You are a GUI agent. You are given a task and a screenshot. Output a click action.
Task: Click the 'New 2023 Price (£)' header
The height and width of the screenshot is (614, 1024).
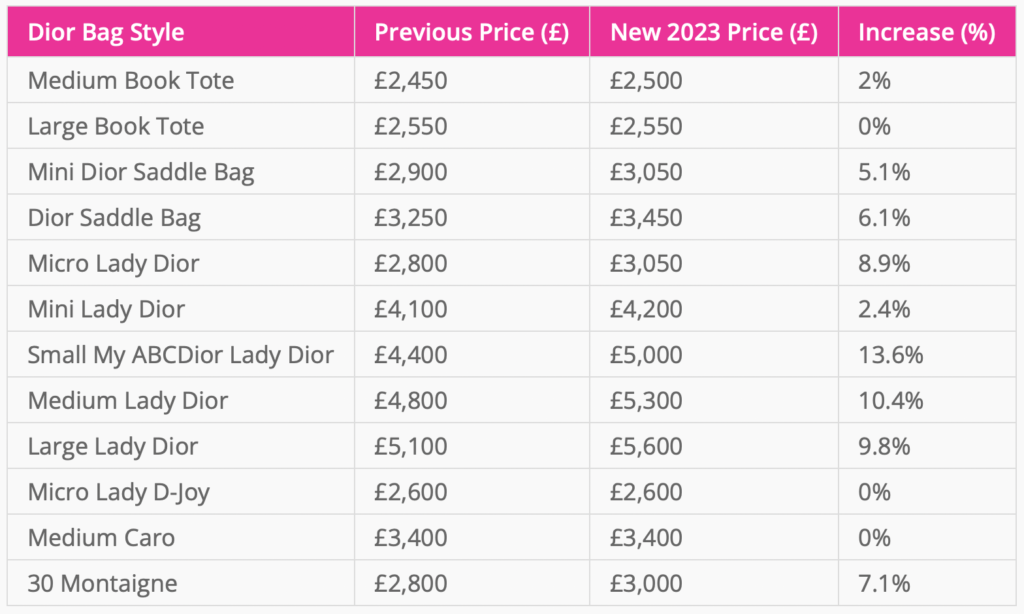tap(714, 32)
